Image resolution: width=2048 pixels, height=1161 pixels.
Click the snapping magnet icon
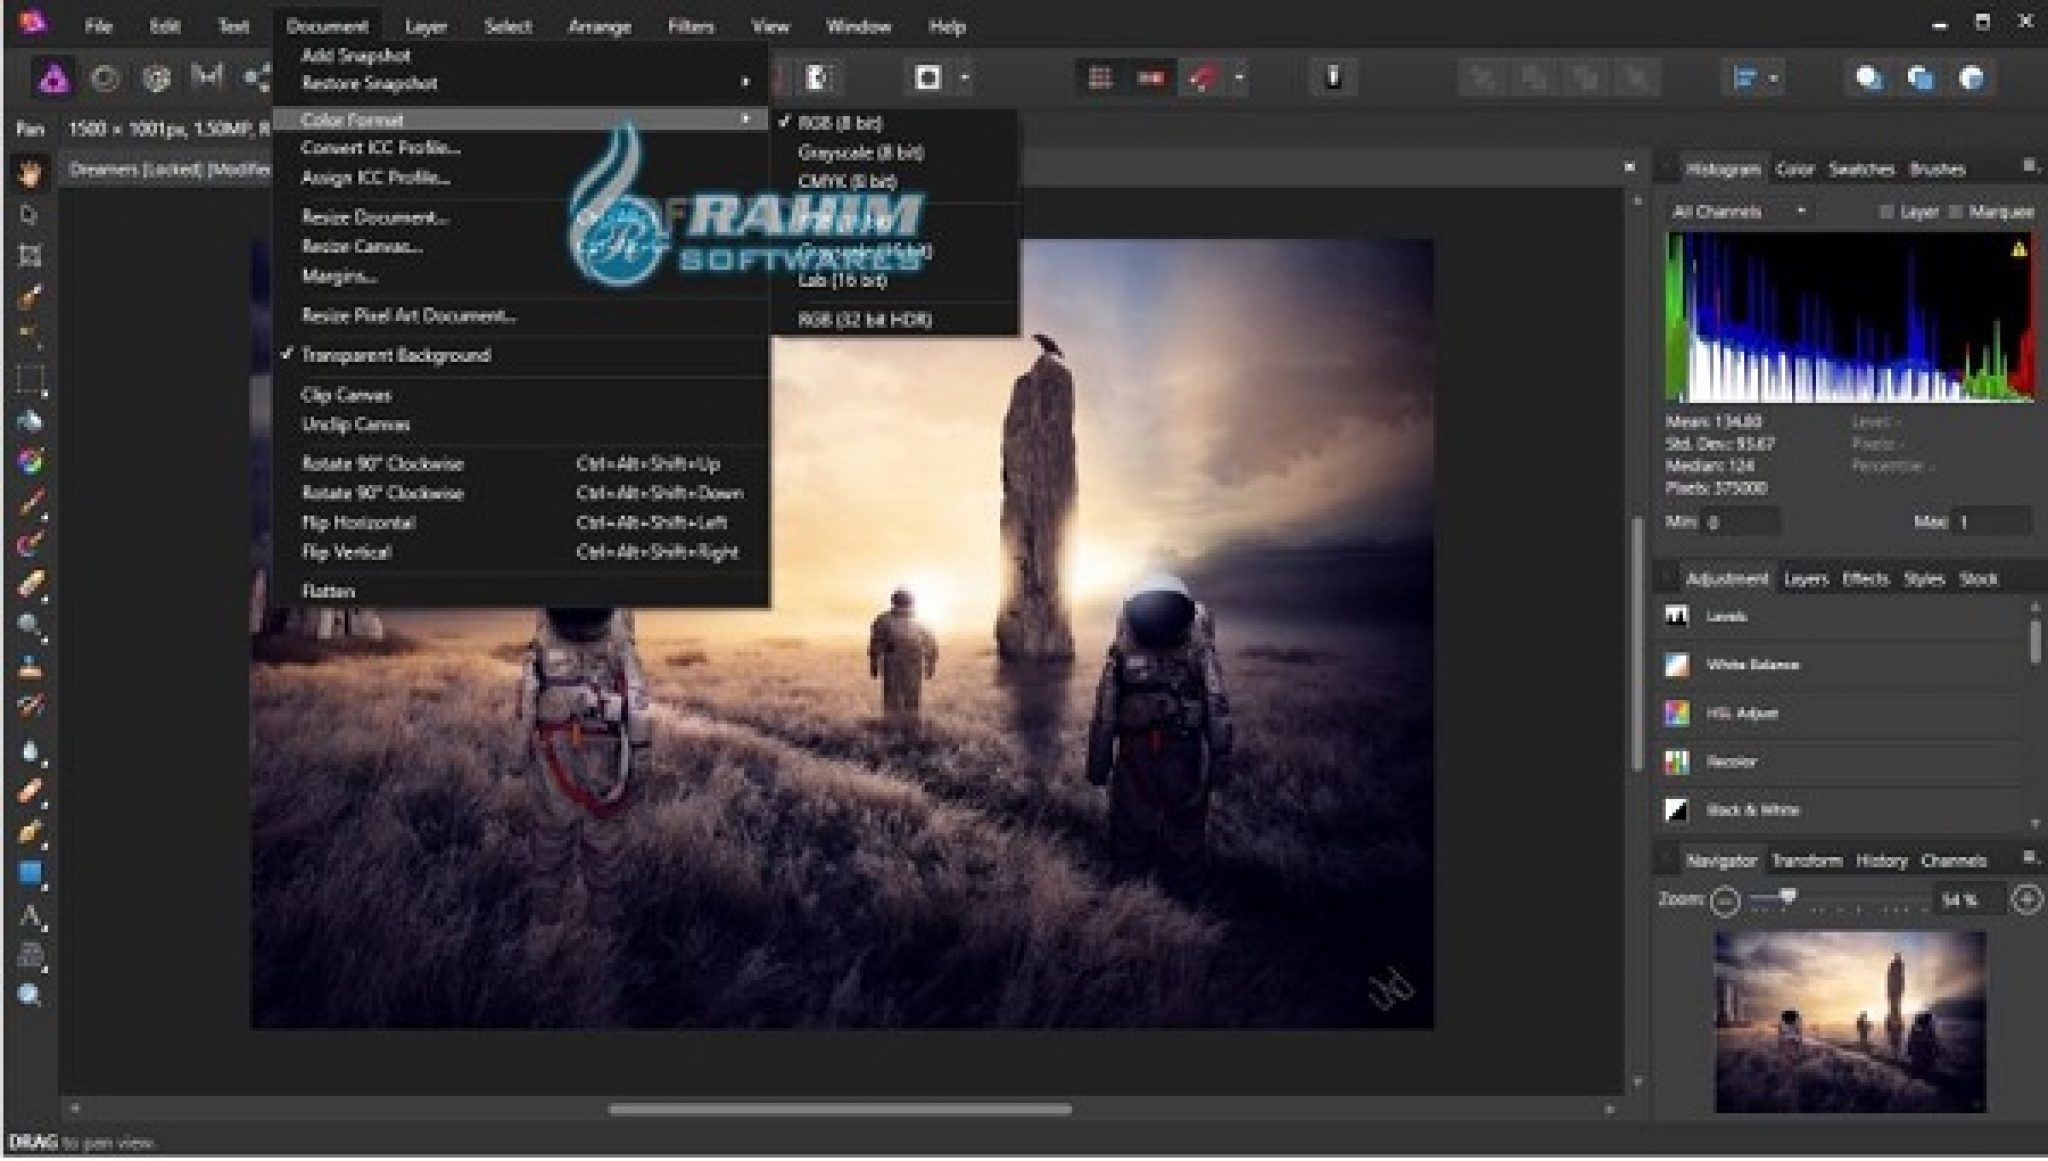(1203, 78)
